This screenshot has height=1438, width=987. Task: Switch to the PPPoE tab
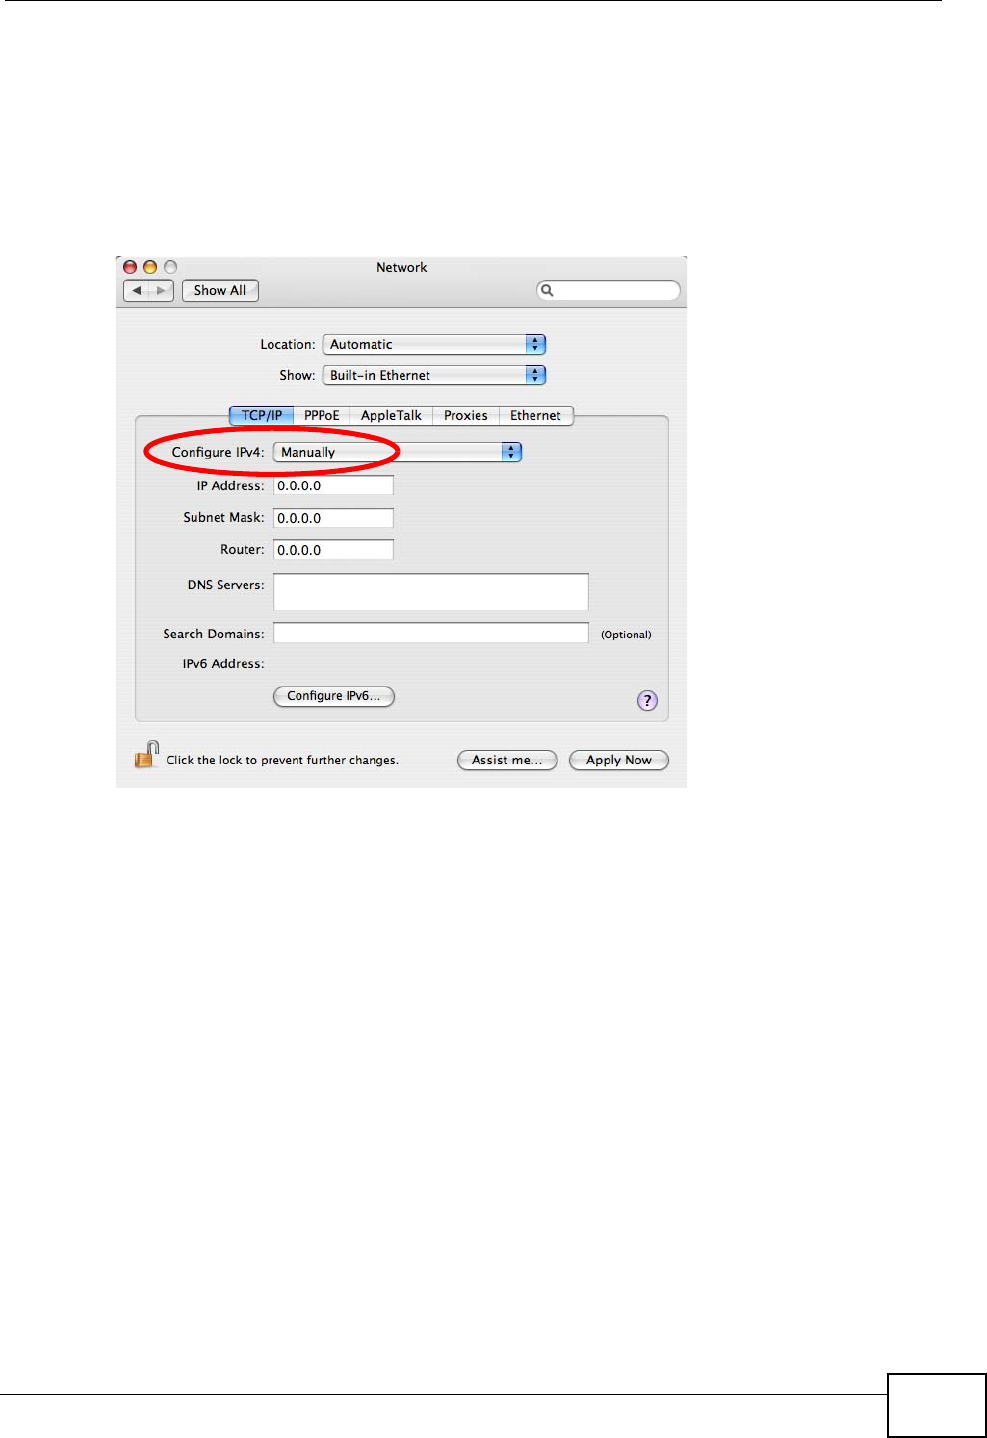pyautogui.click(x=321, y=416)
